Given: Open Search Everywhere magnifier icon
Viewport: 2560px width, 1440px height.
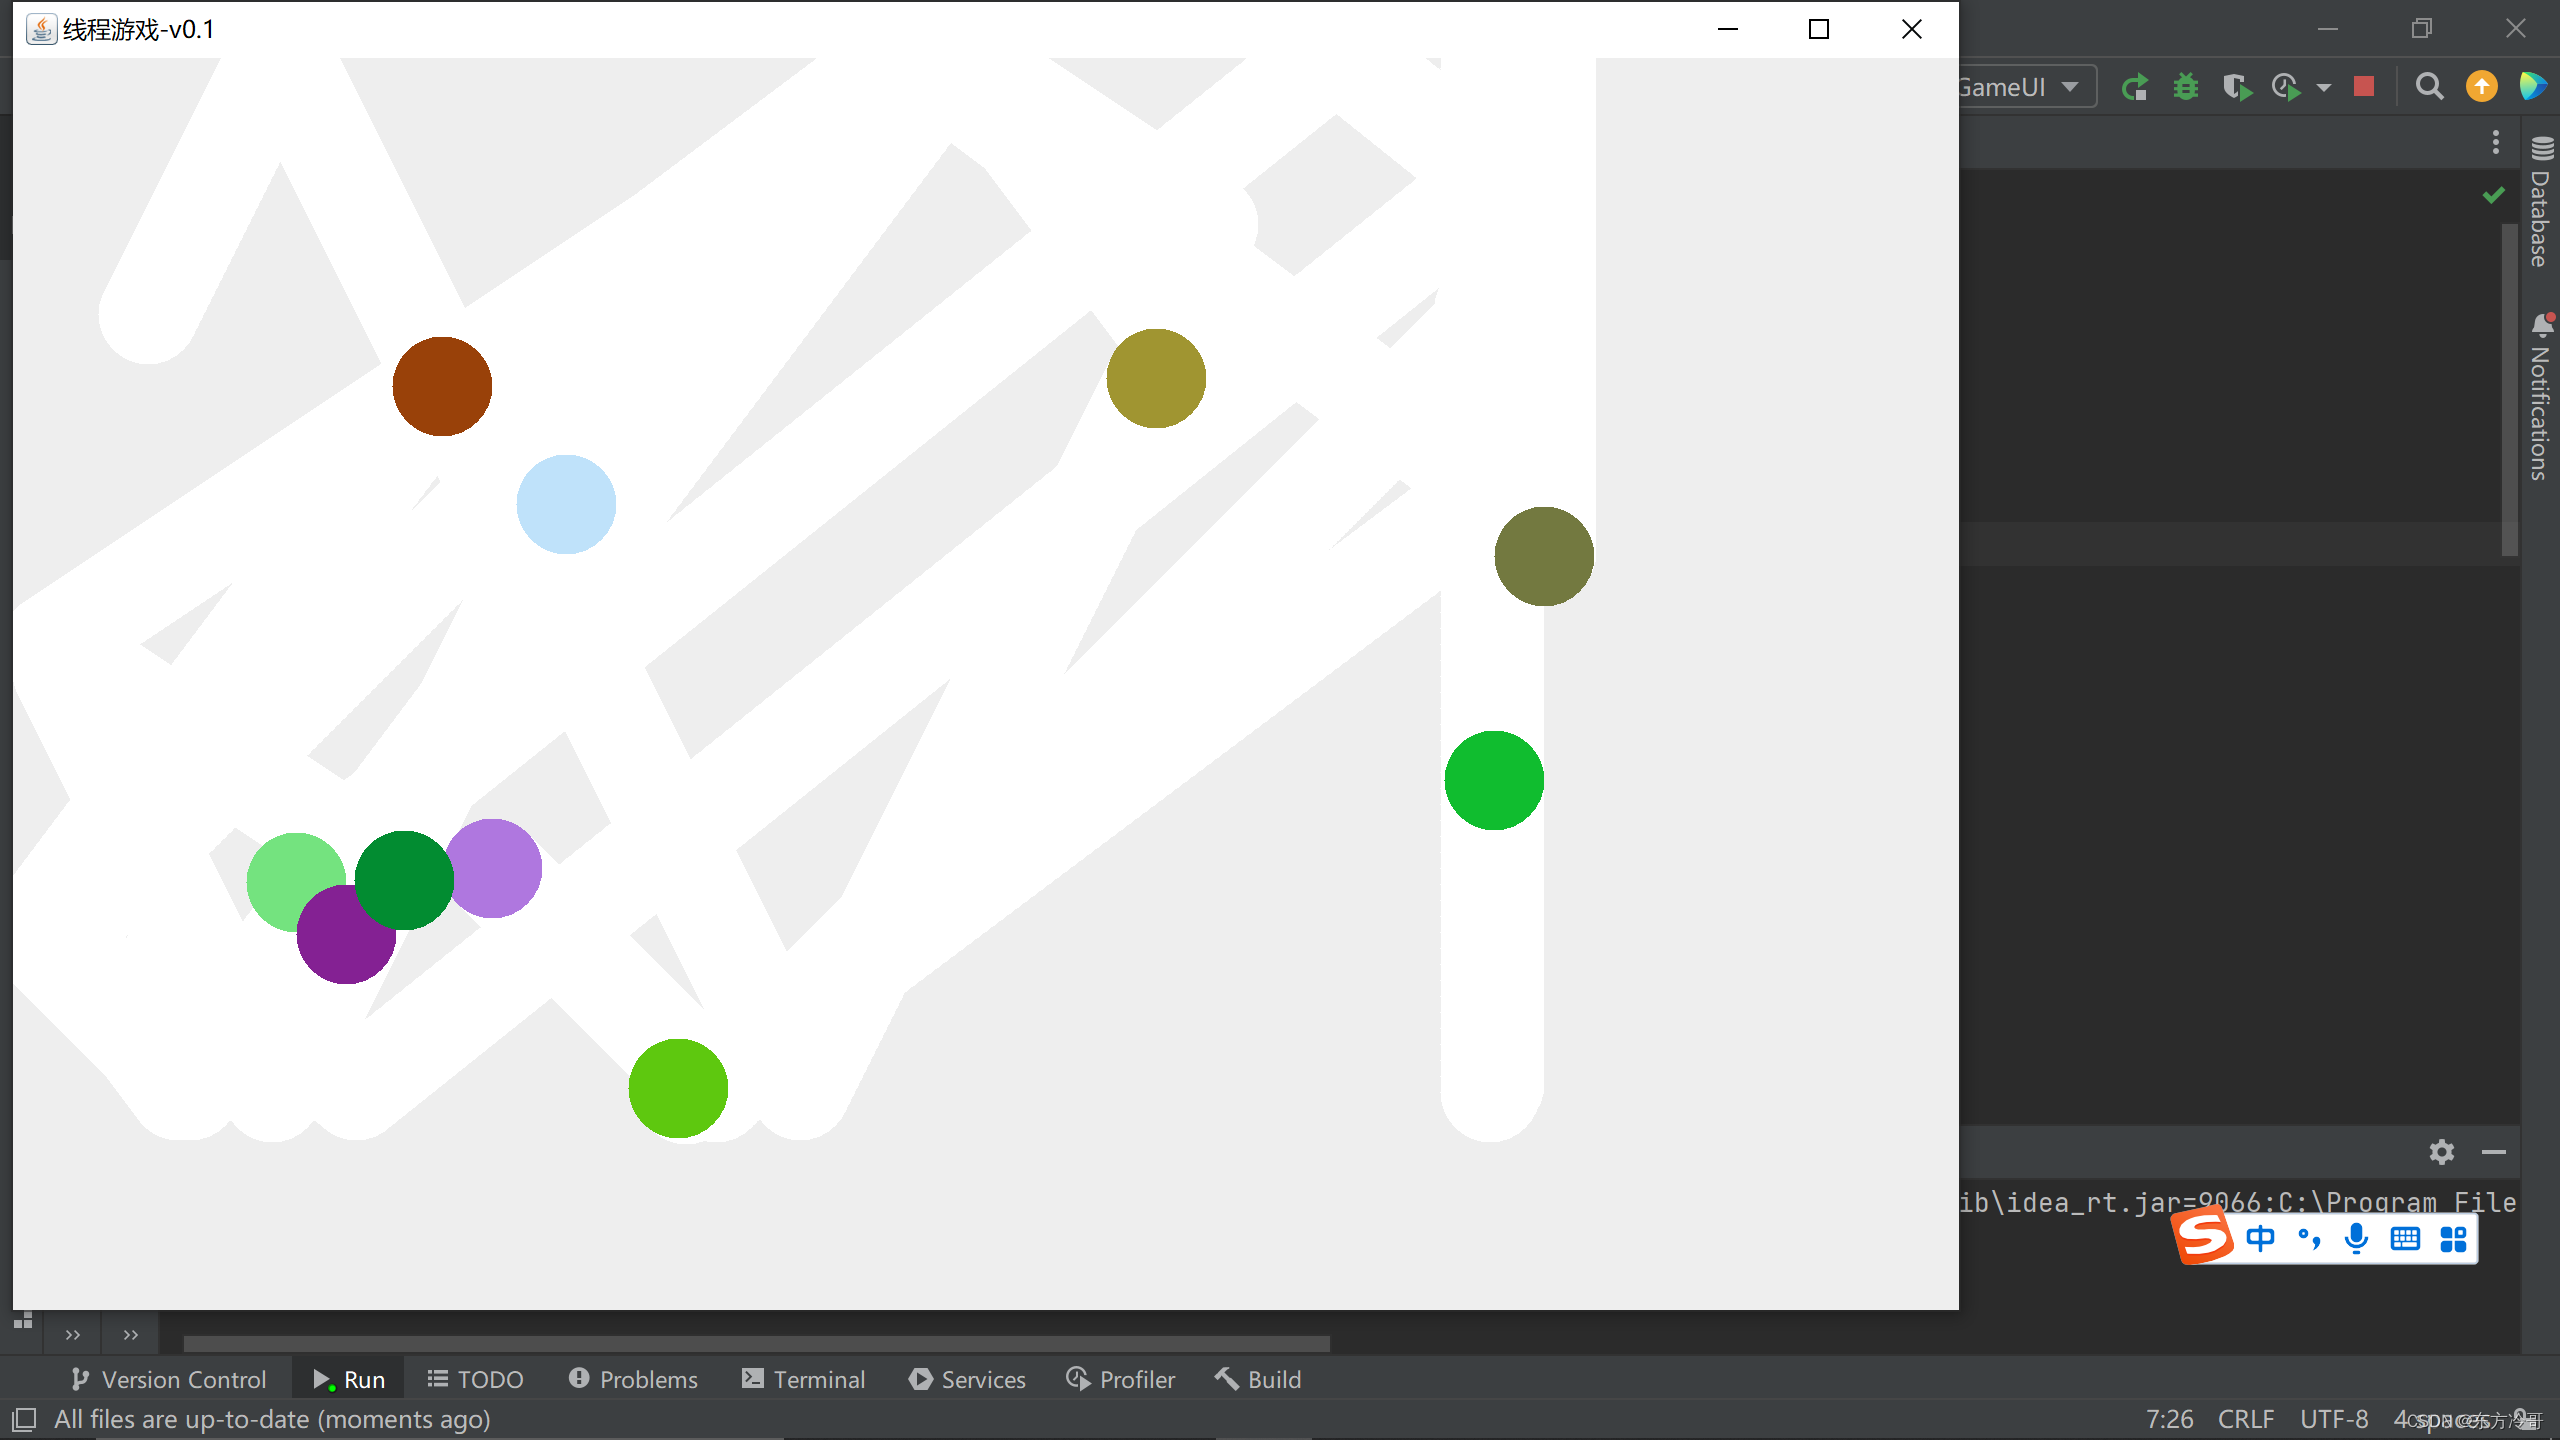Looking at the screenshot, I should [x=2429, y=87].
